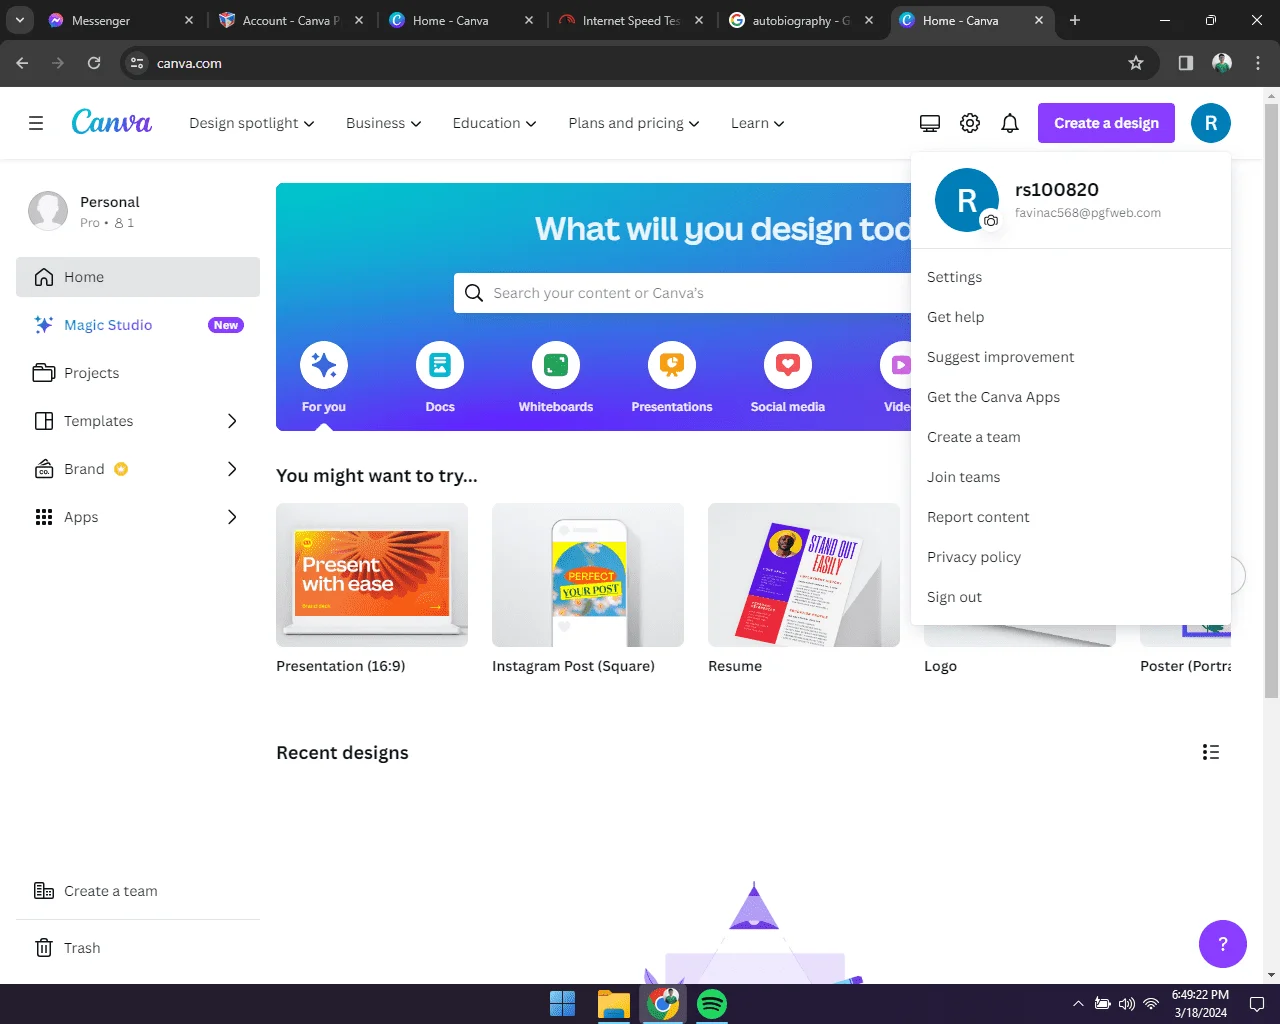Open File Explorer from taskbar
Screen dimensions: 1280x1024
[x=613, y=1004]
